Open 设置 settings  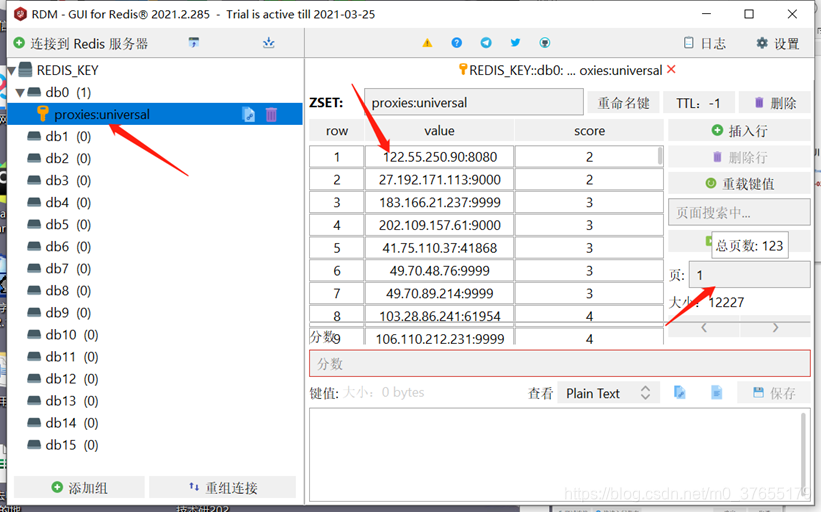click(x=778, y=43)
